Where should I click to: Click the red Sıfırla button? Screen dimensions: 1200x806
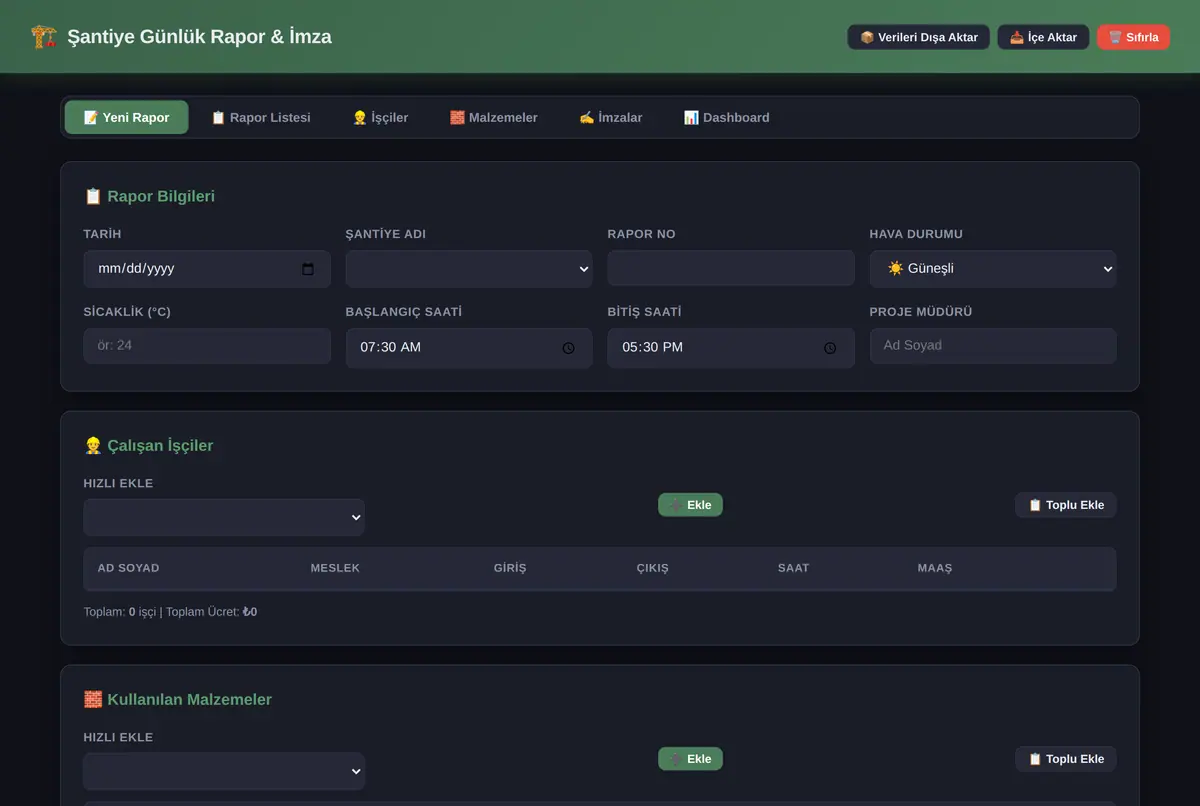1133,37
